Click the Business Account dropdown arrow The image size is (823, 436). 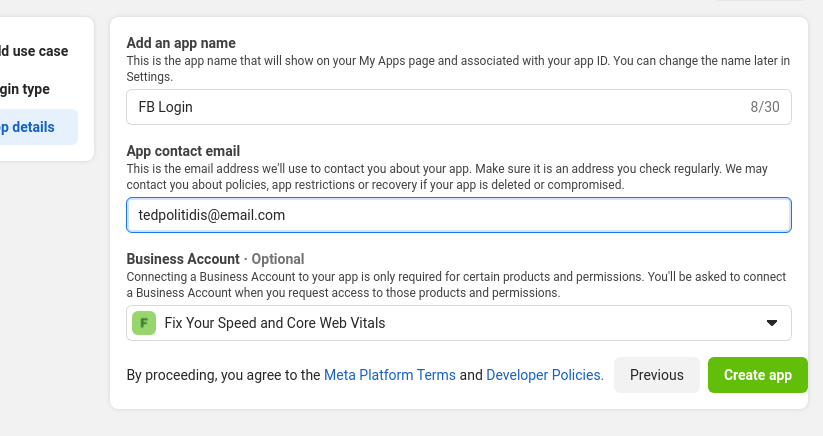[772, 323]
